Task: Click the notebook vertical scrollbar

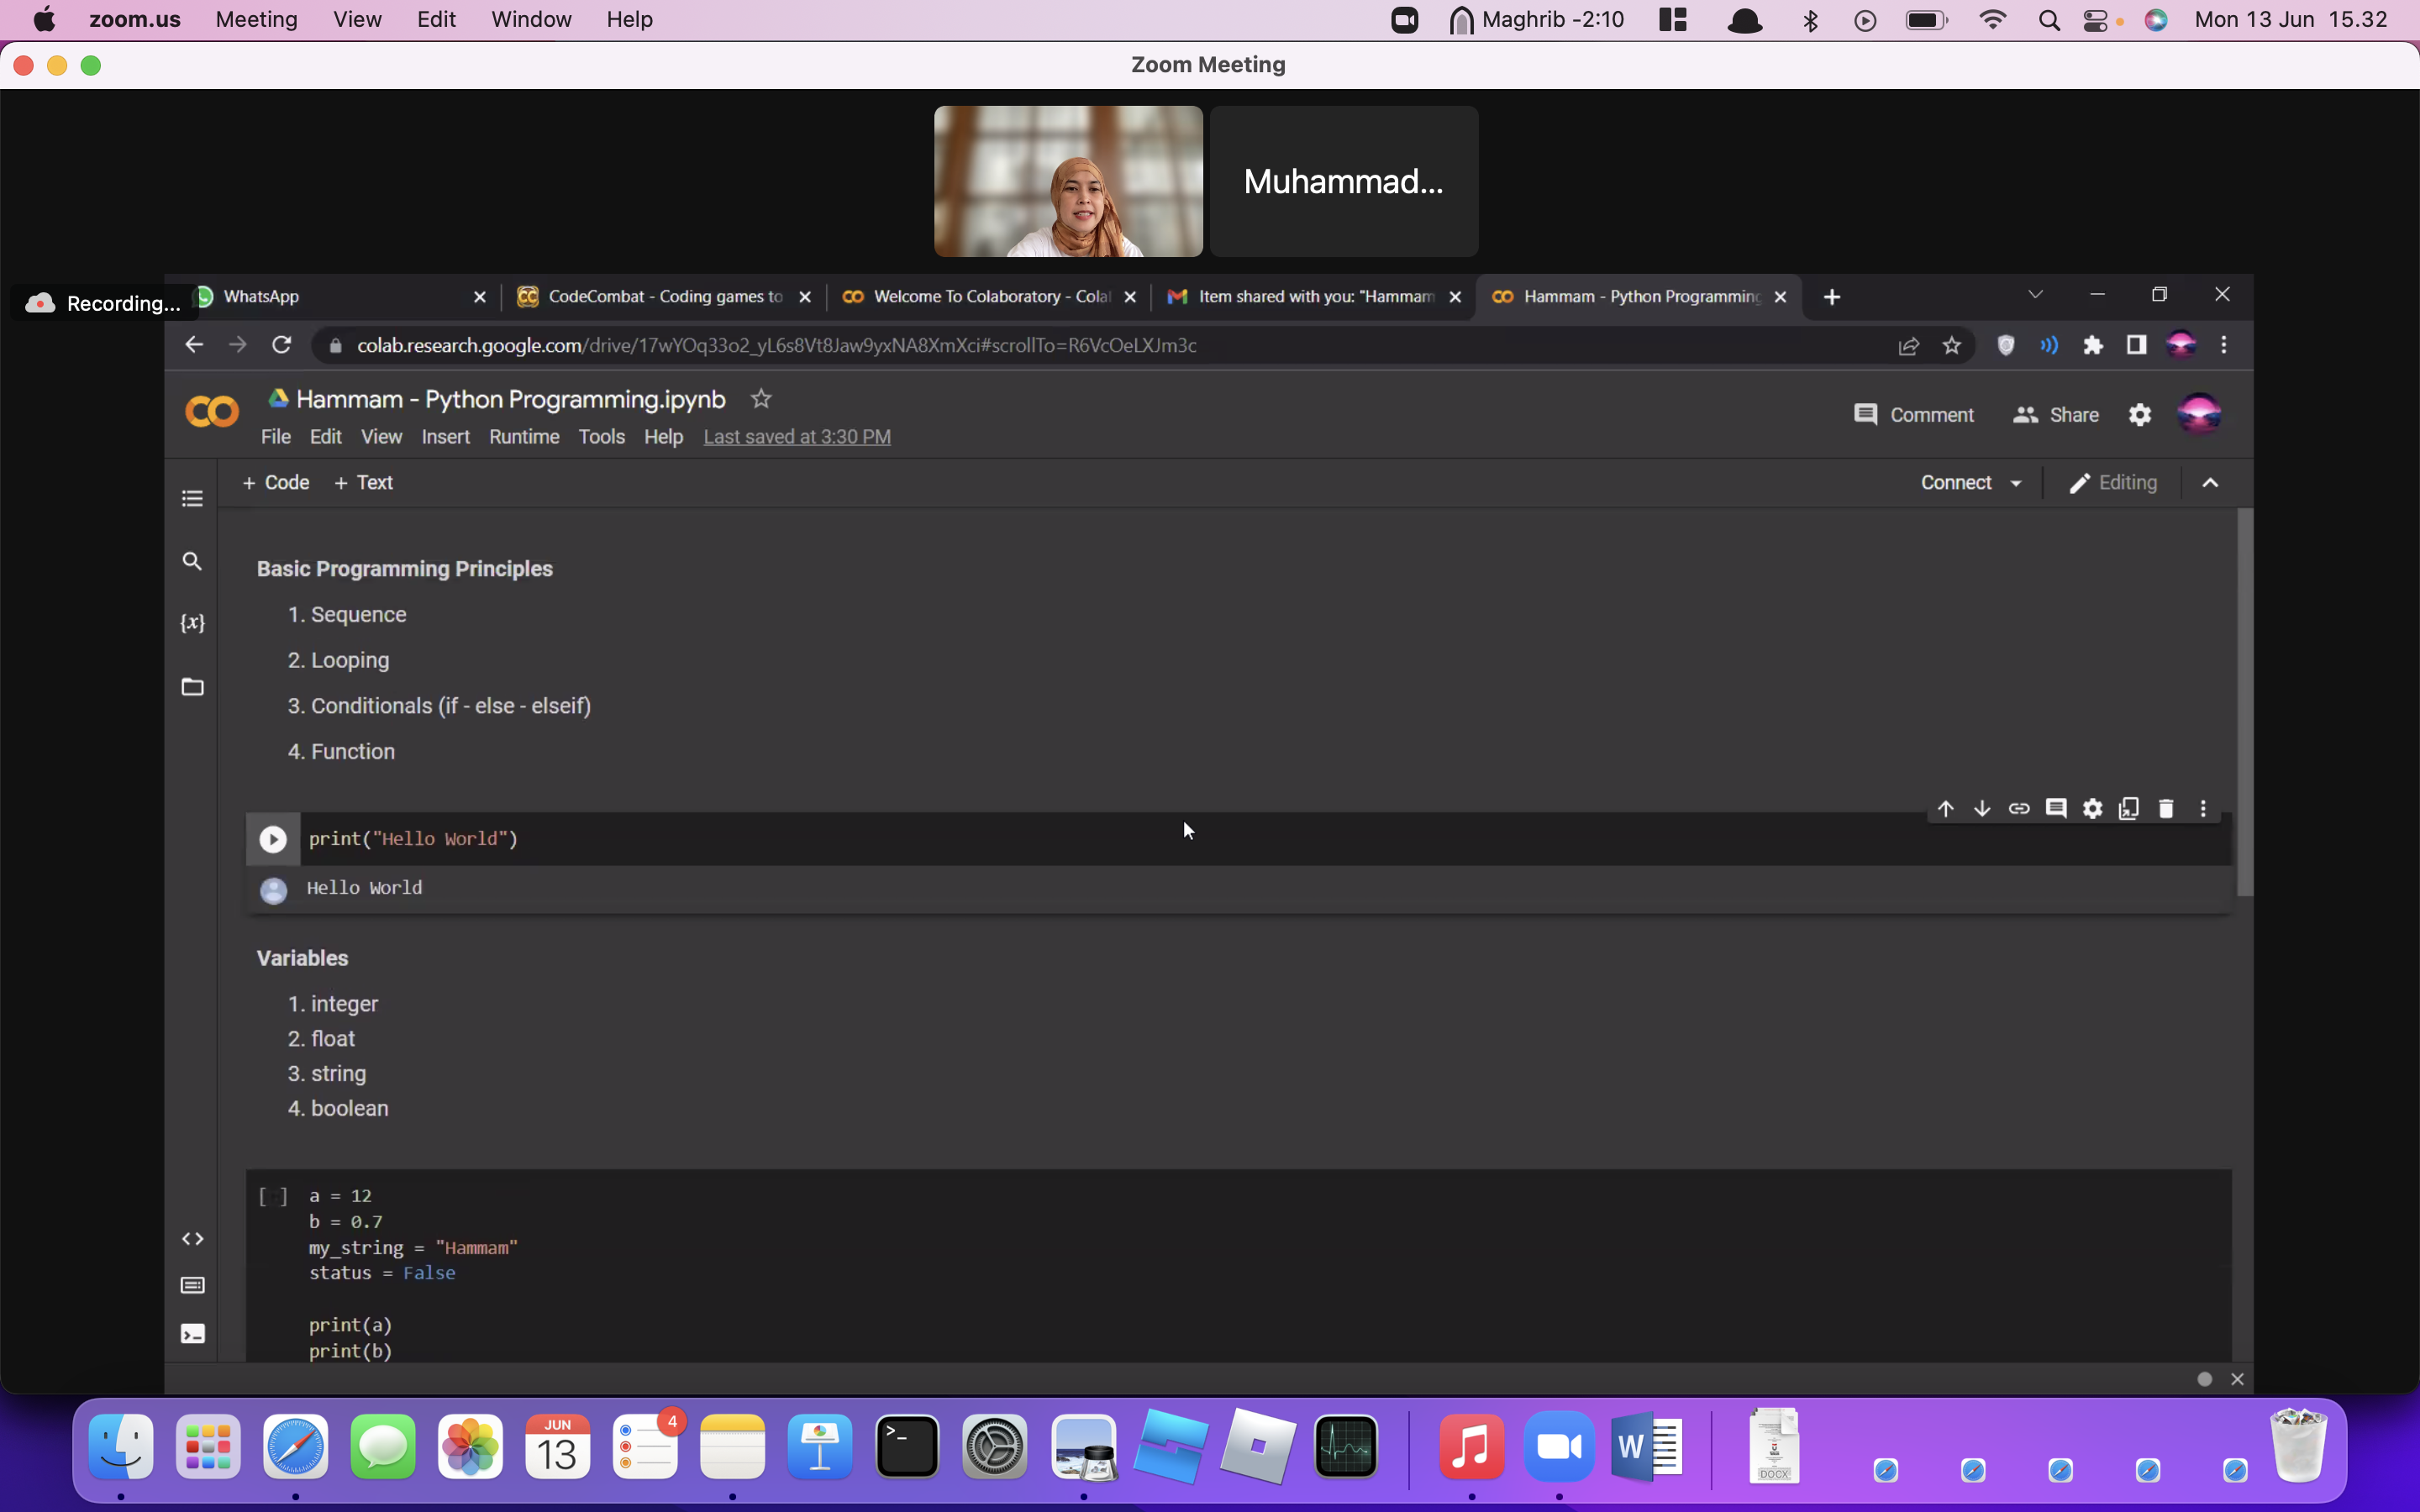Action: pyautogui.click(x=2245, y=702)
